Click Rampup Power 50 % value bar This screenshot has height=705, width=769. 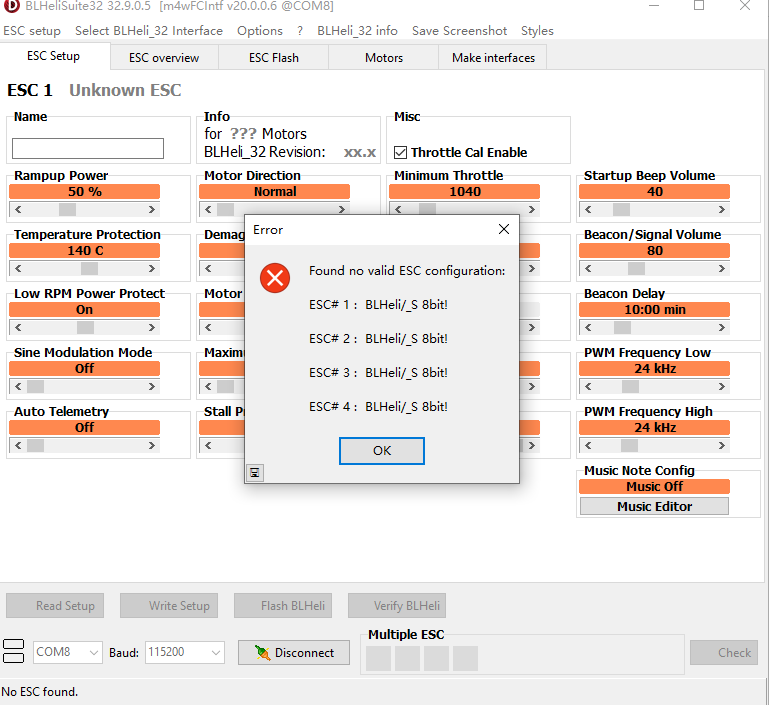point(84,191)
